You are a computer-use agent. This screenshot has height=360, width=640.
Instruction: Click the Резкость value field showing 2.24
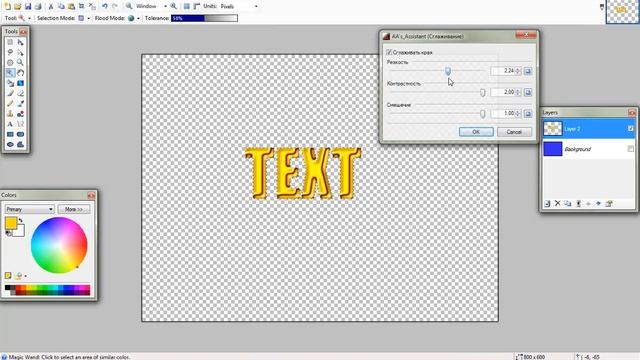point(503,71)
